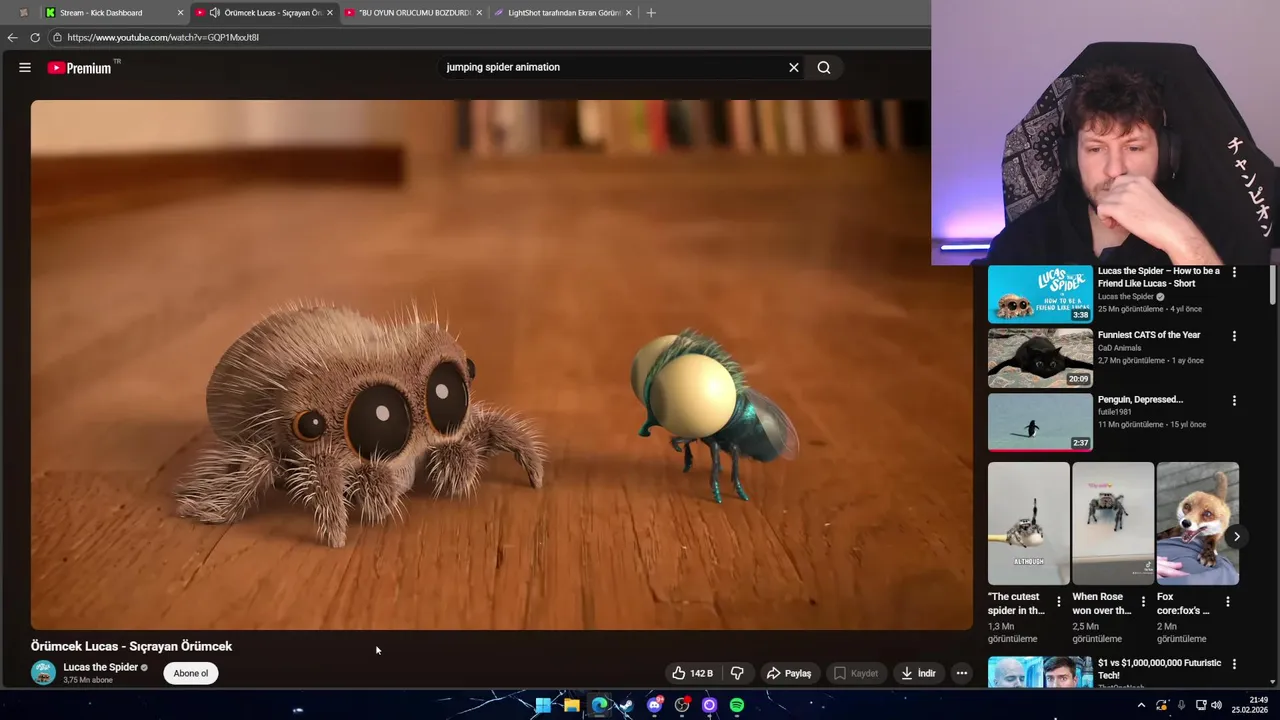Open options for 'How to be a Friend Like Lucas' video

[x=1234, y=272]
